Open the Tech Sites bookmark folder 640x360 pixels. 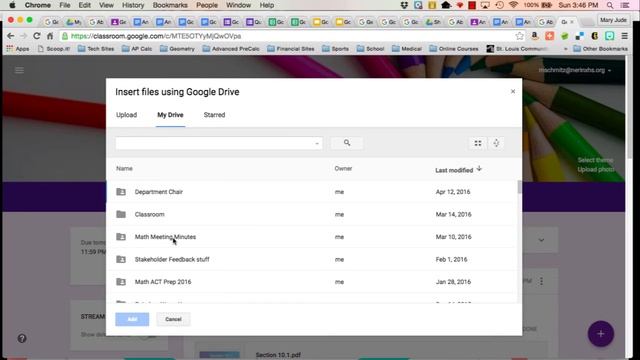coord(96,49)
